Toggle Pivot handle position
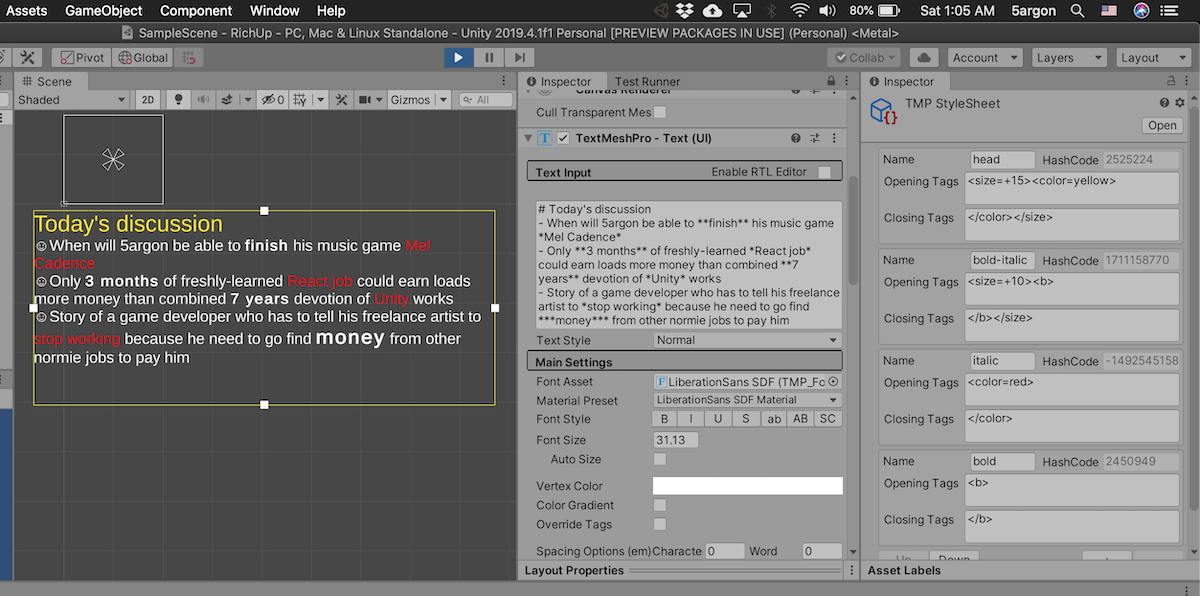 coord(81,58)
